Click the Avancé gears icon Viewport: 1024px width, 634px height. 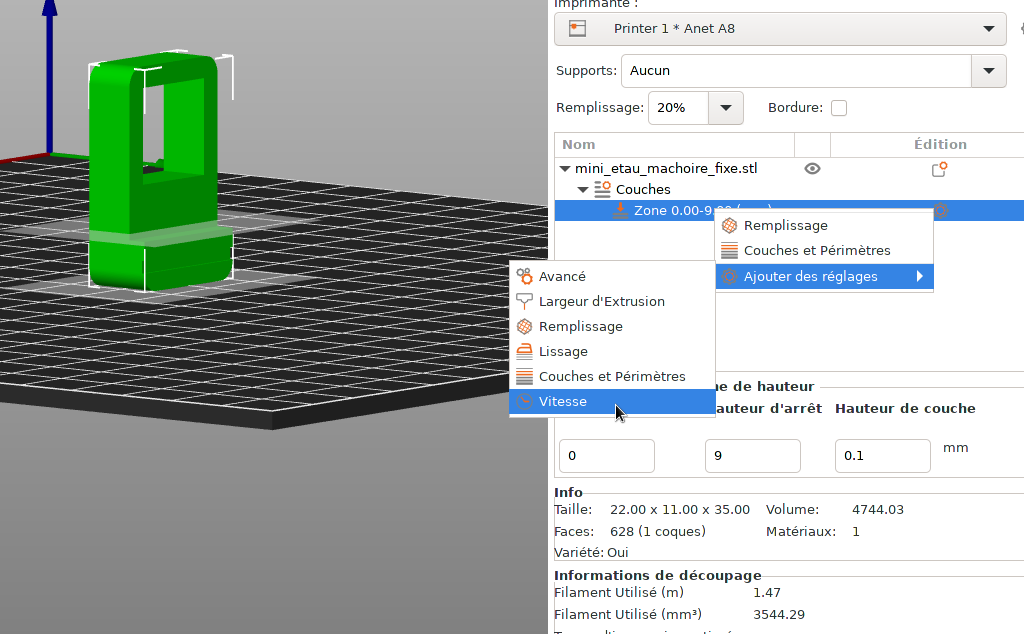pos(524,276)
